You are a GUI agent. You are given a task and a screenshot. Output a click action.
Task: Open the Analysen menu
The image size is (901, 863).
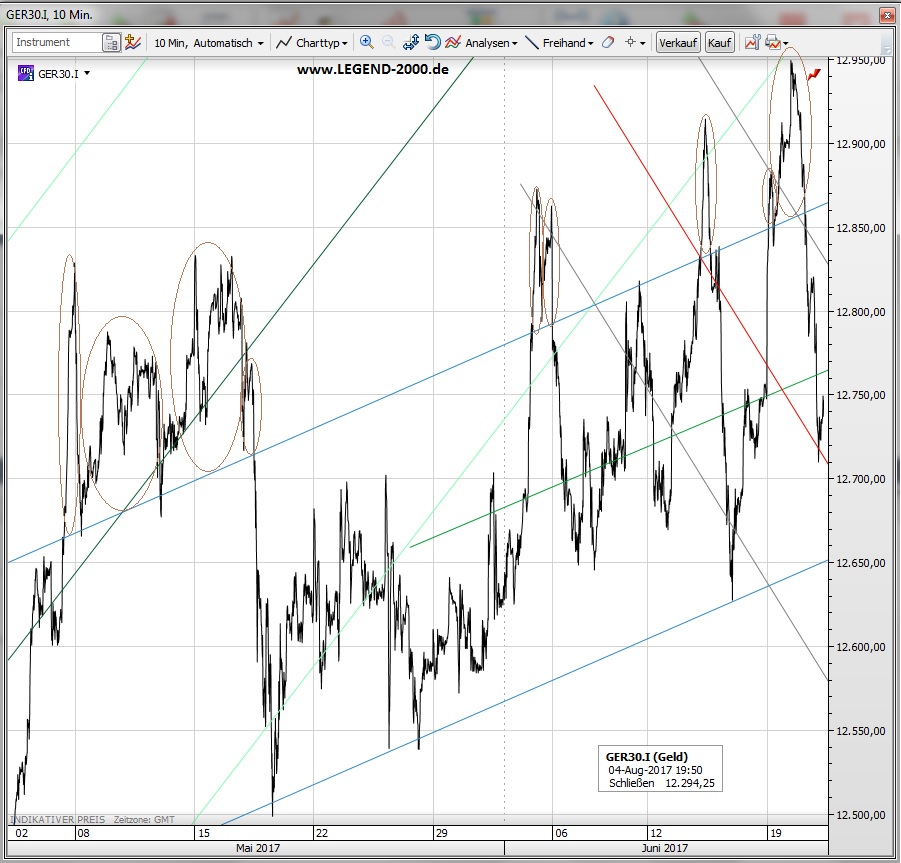(482, 43)
